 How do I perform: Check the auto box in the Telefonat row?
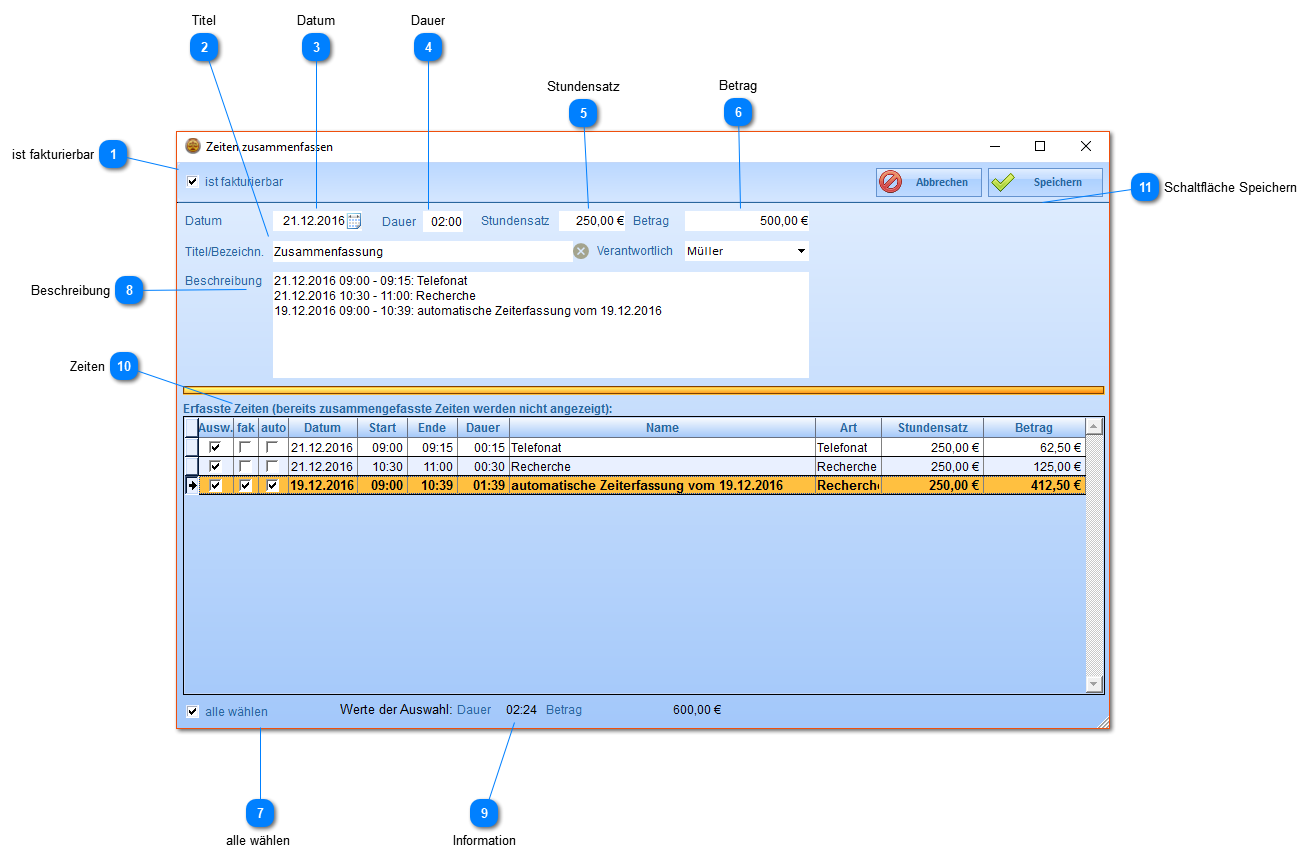(272, 448)
